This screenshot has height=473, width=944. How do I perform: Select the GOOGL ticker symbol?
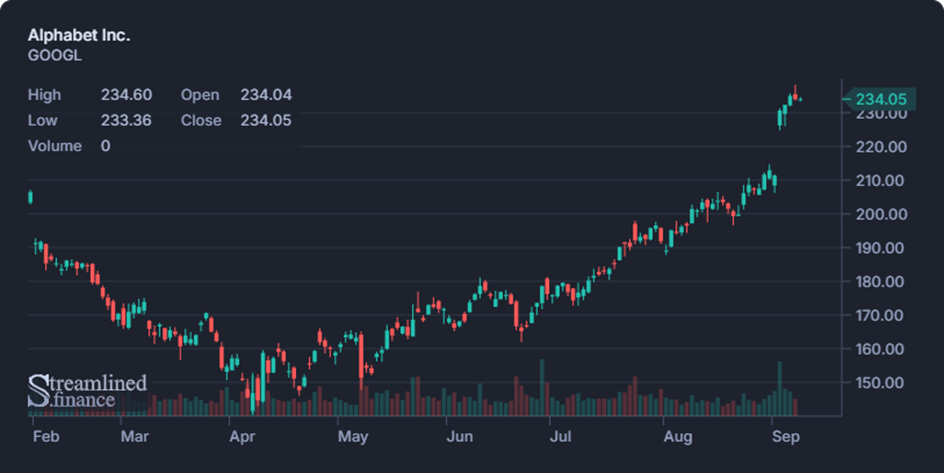(x=54, y=55)
